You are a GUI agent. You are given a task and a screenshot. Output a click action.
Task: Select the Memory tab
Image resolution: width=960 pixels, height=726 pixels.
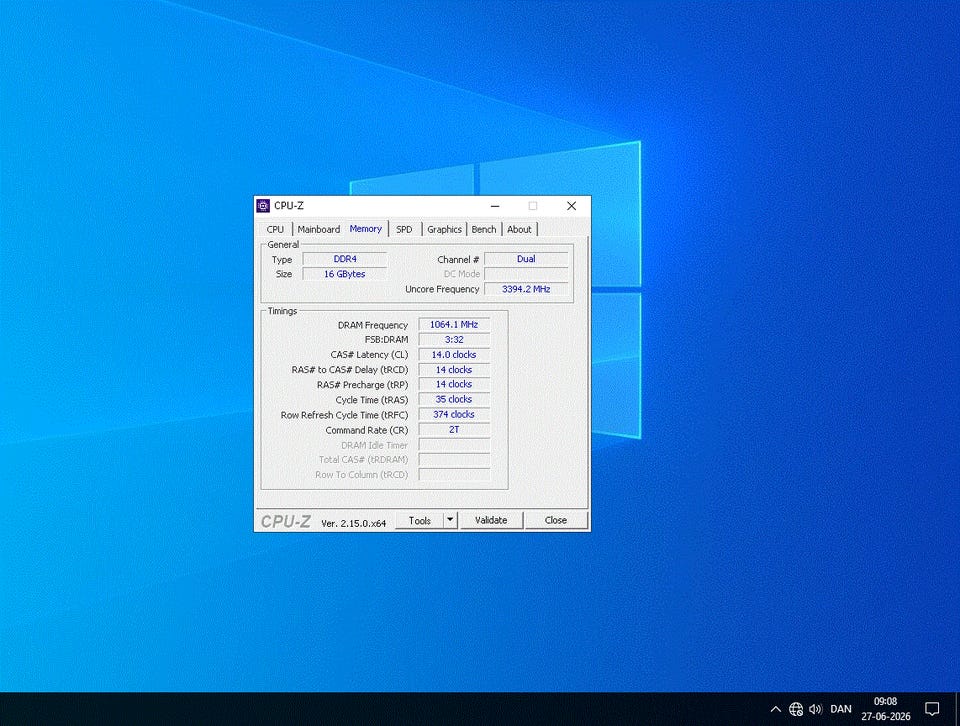[x=366, y=228]
